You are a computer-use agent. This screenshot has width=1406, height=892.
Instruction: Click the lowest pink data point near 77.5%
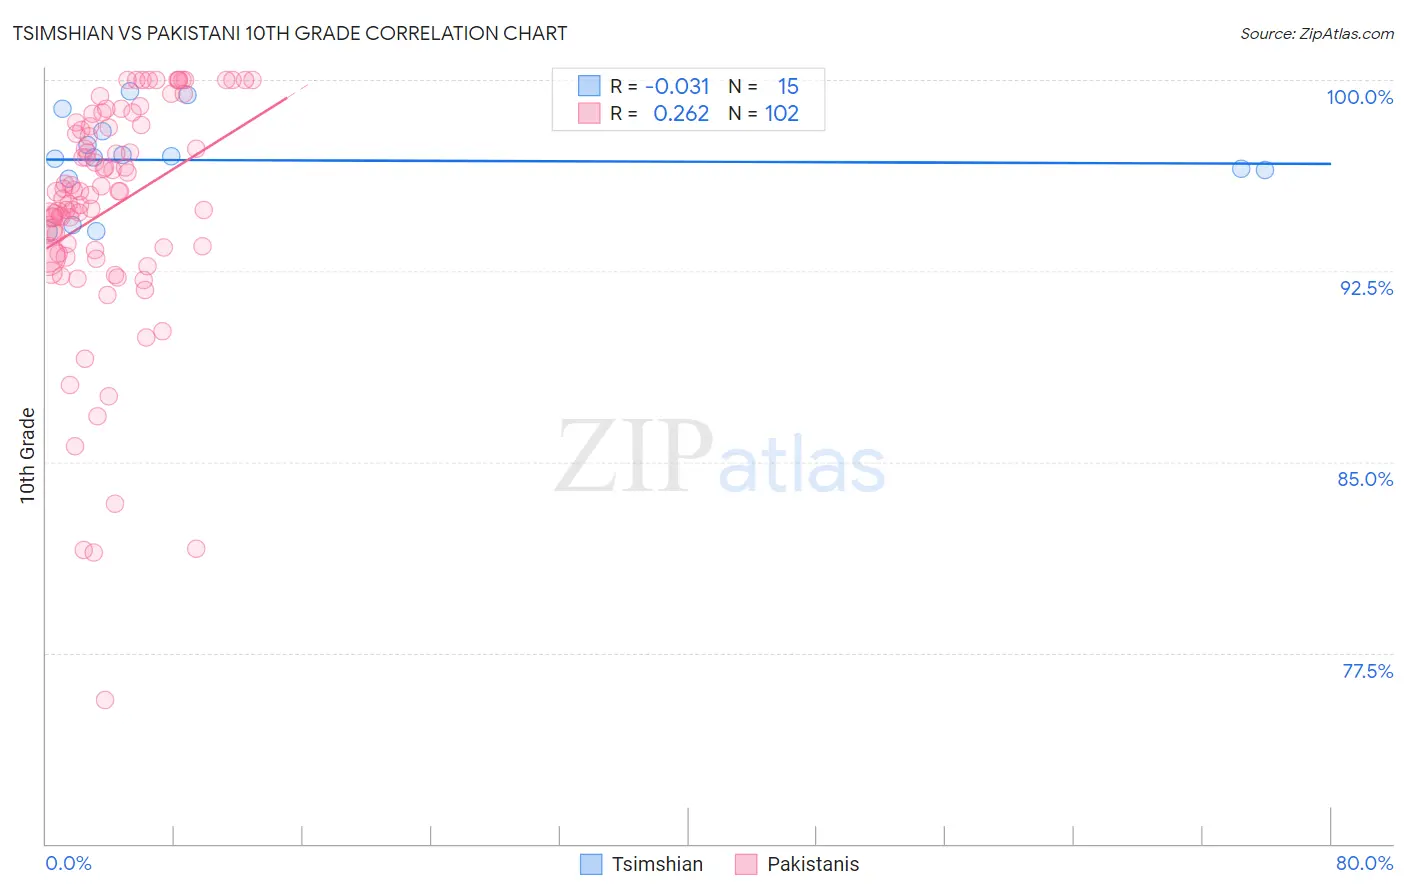(x=105, y=700)
